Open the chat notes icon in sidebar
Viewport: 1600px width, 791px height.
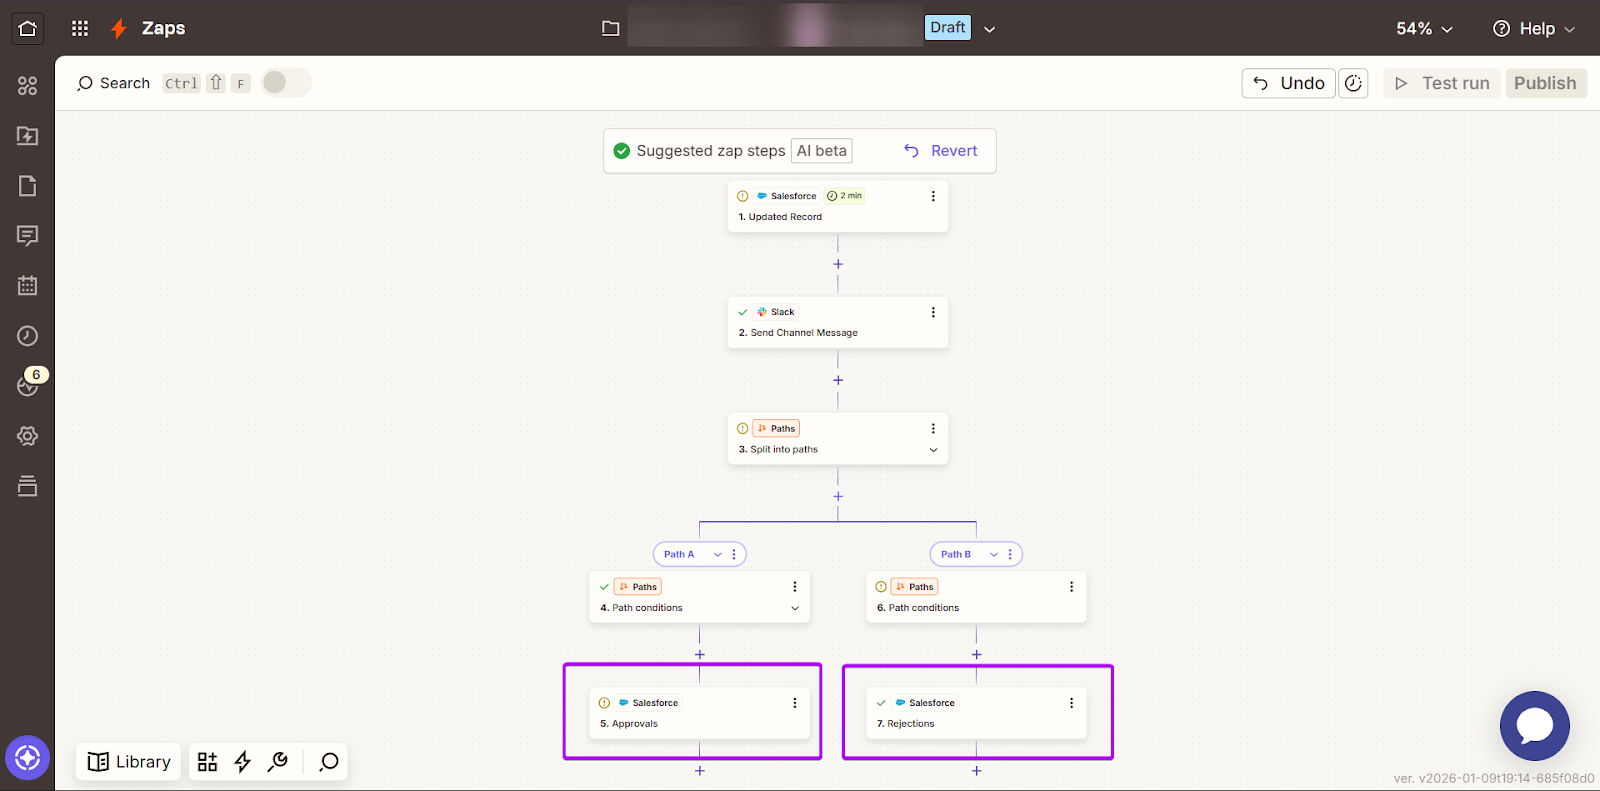click(27, 236)
